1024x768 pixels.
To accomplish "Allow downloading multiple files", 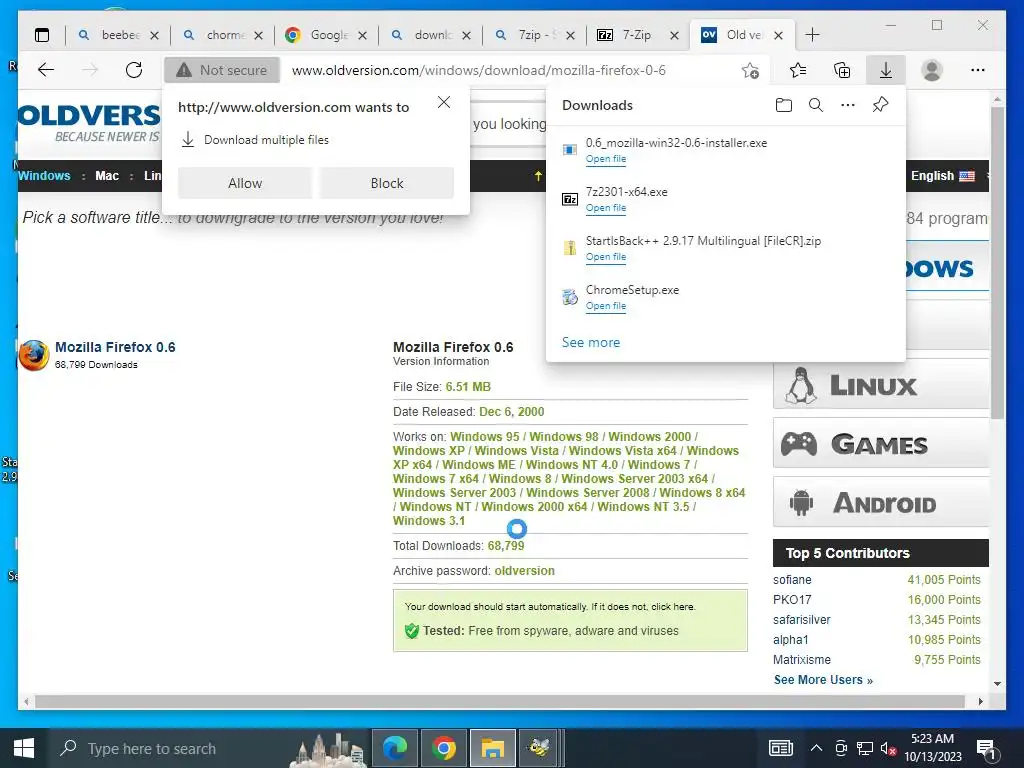I will point(245,183).
